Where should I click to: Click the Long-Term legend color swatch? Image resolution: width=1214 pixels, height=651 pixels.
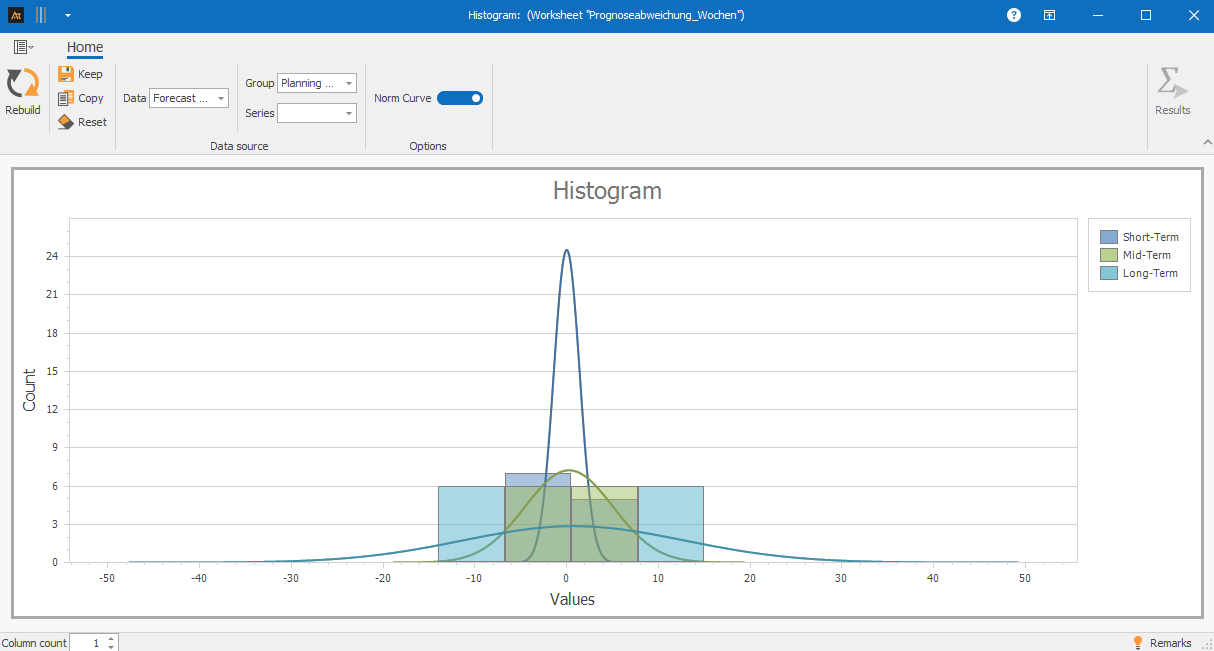[1108, 273]
